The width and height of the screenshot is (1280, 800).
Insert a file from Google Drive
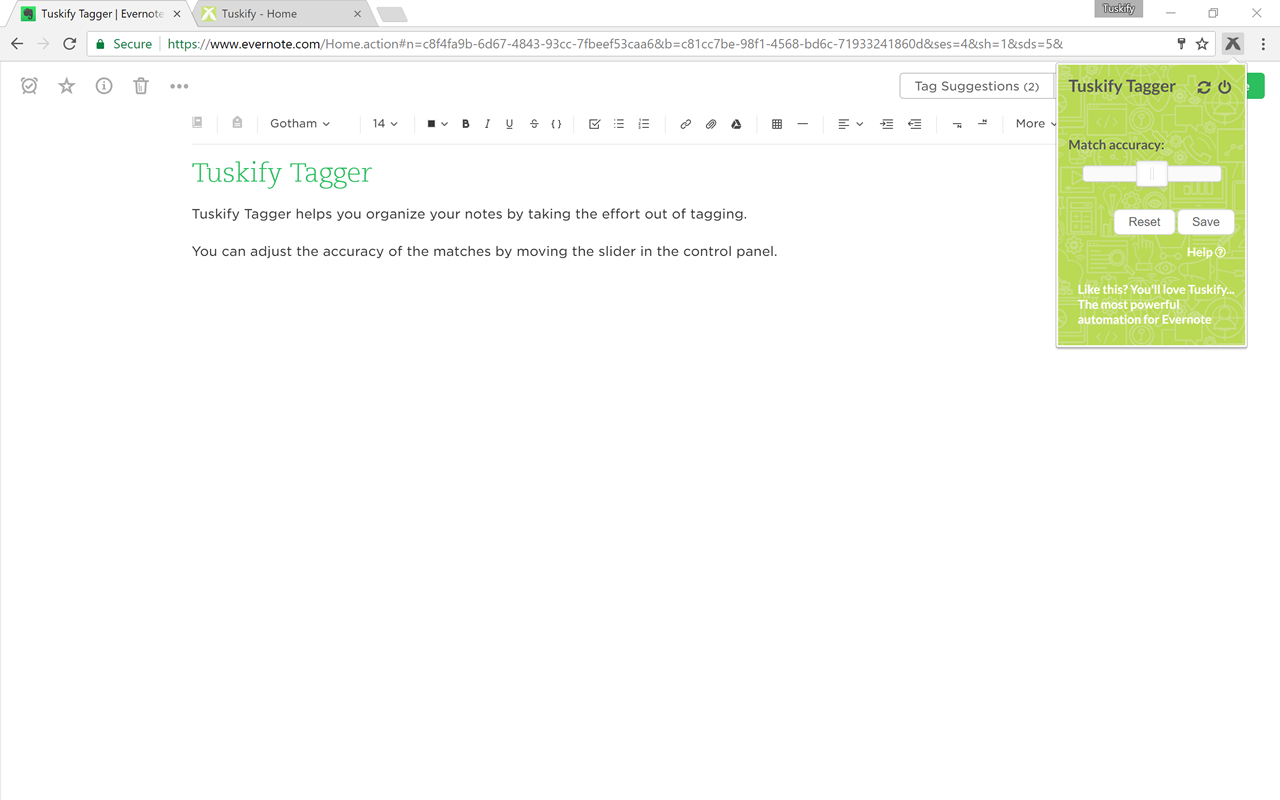[x=736, y=124]
